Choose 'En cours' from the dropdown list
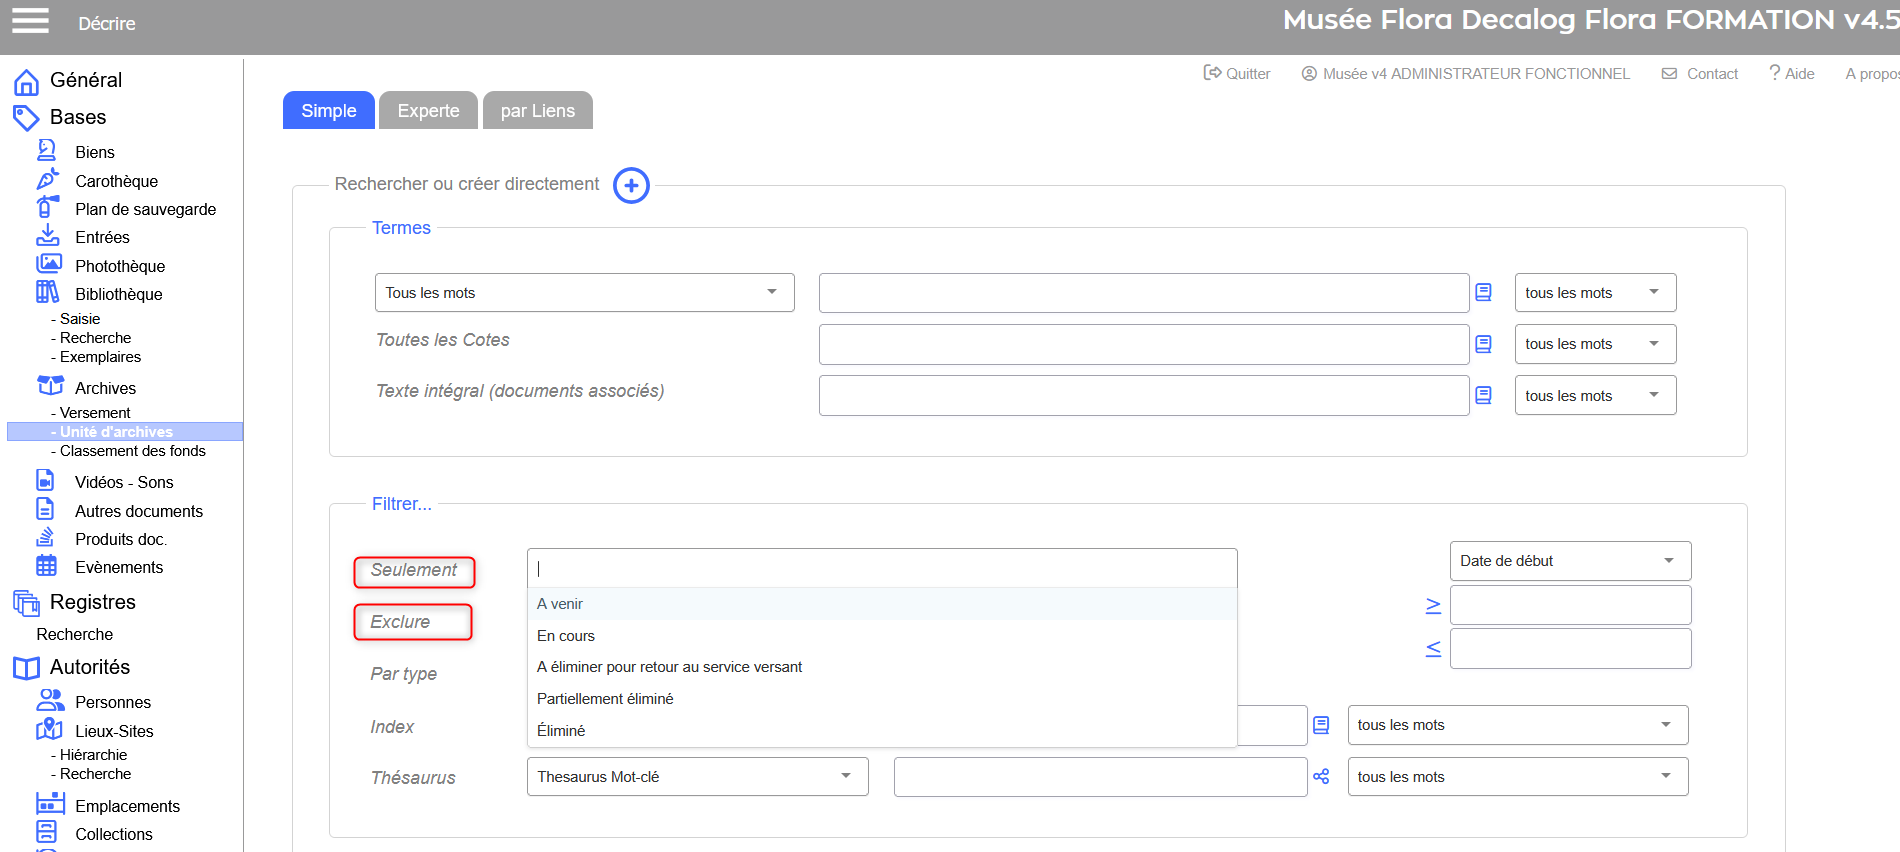The height and width of the screenshot is (852, 1900). tap(566, 636)
